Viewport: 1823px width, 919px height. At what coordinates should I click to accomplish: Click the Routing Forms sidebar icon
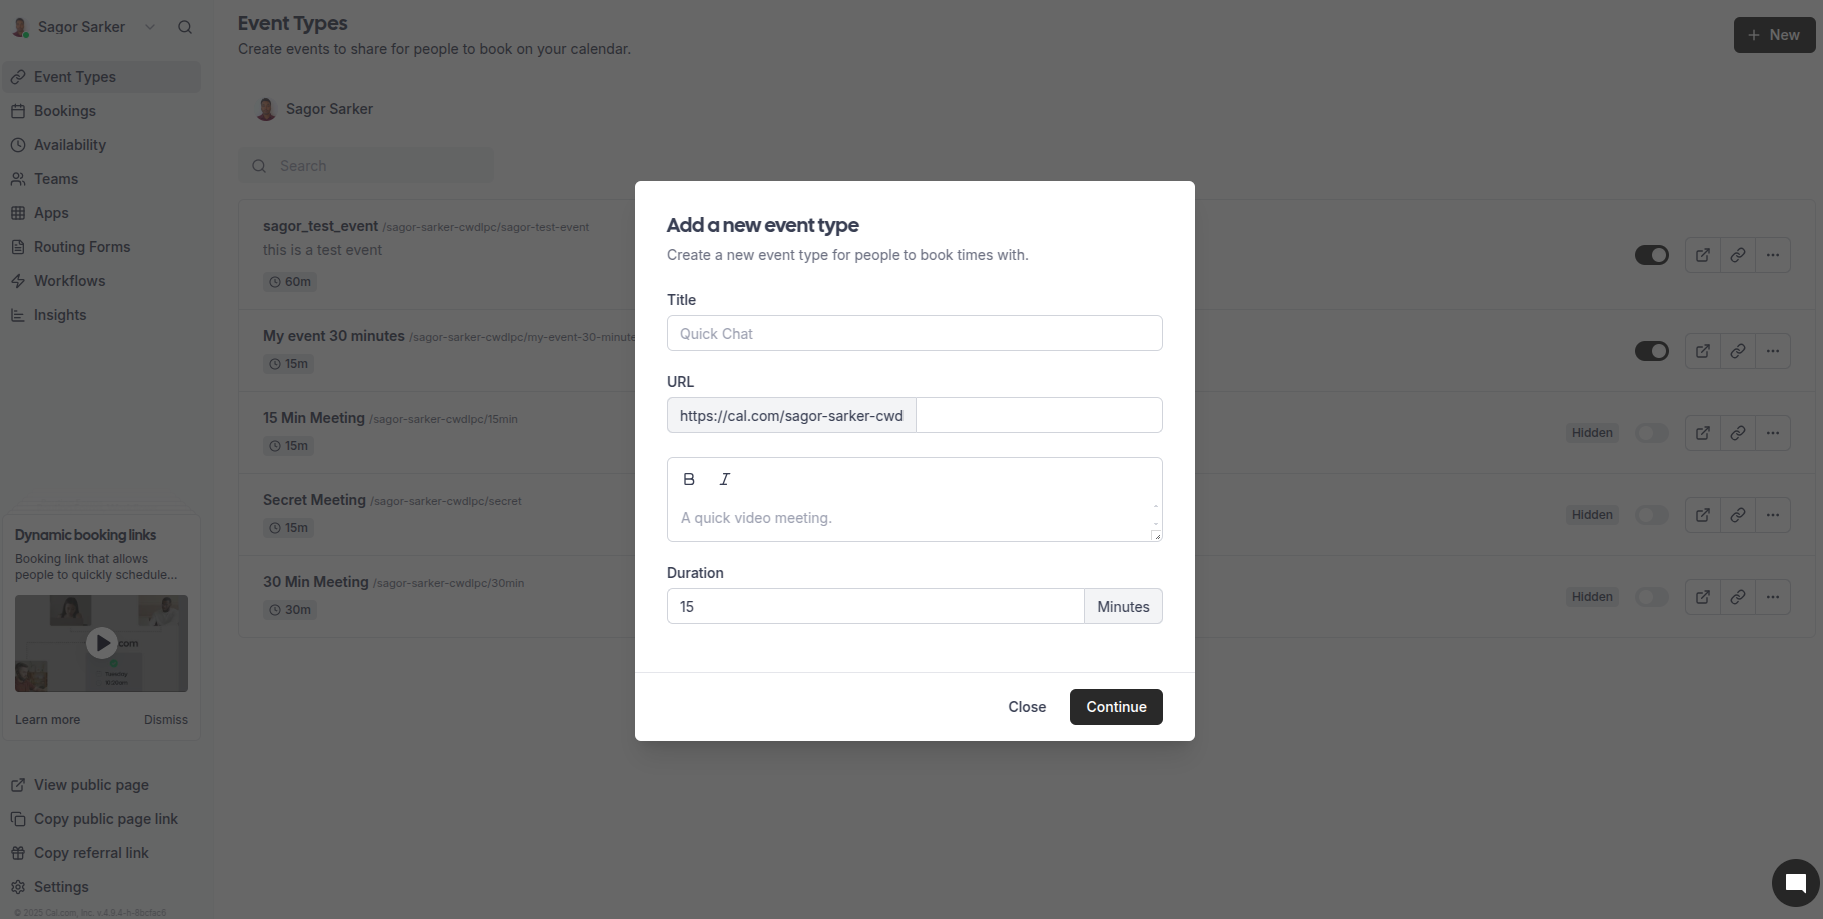tap(20, 247)
